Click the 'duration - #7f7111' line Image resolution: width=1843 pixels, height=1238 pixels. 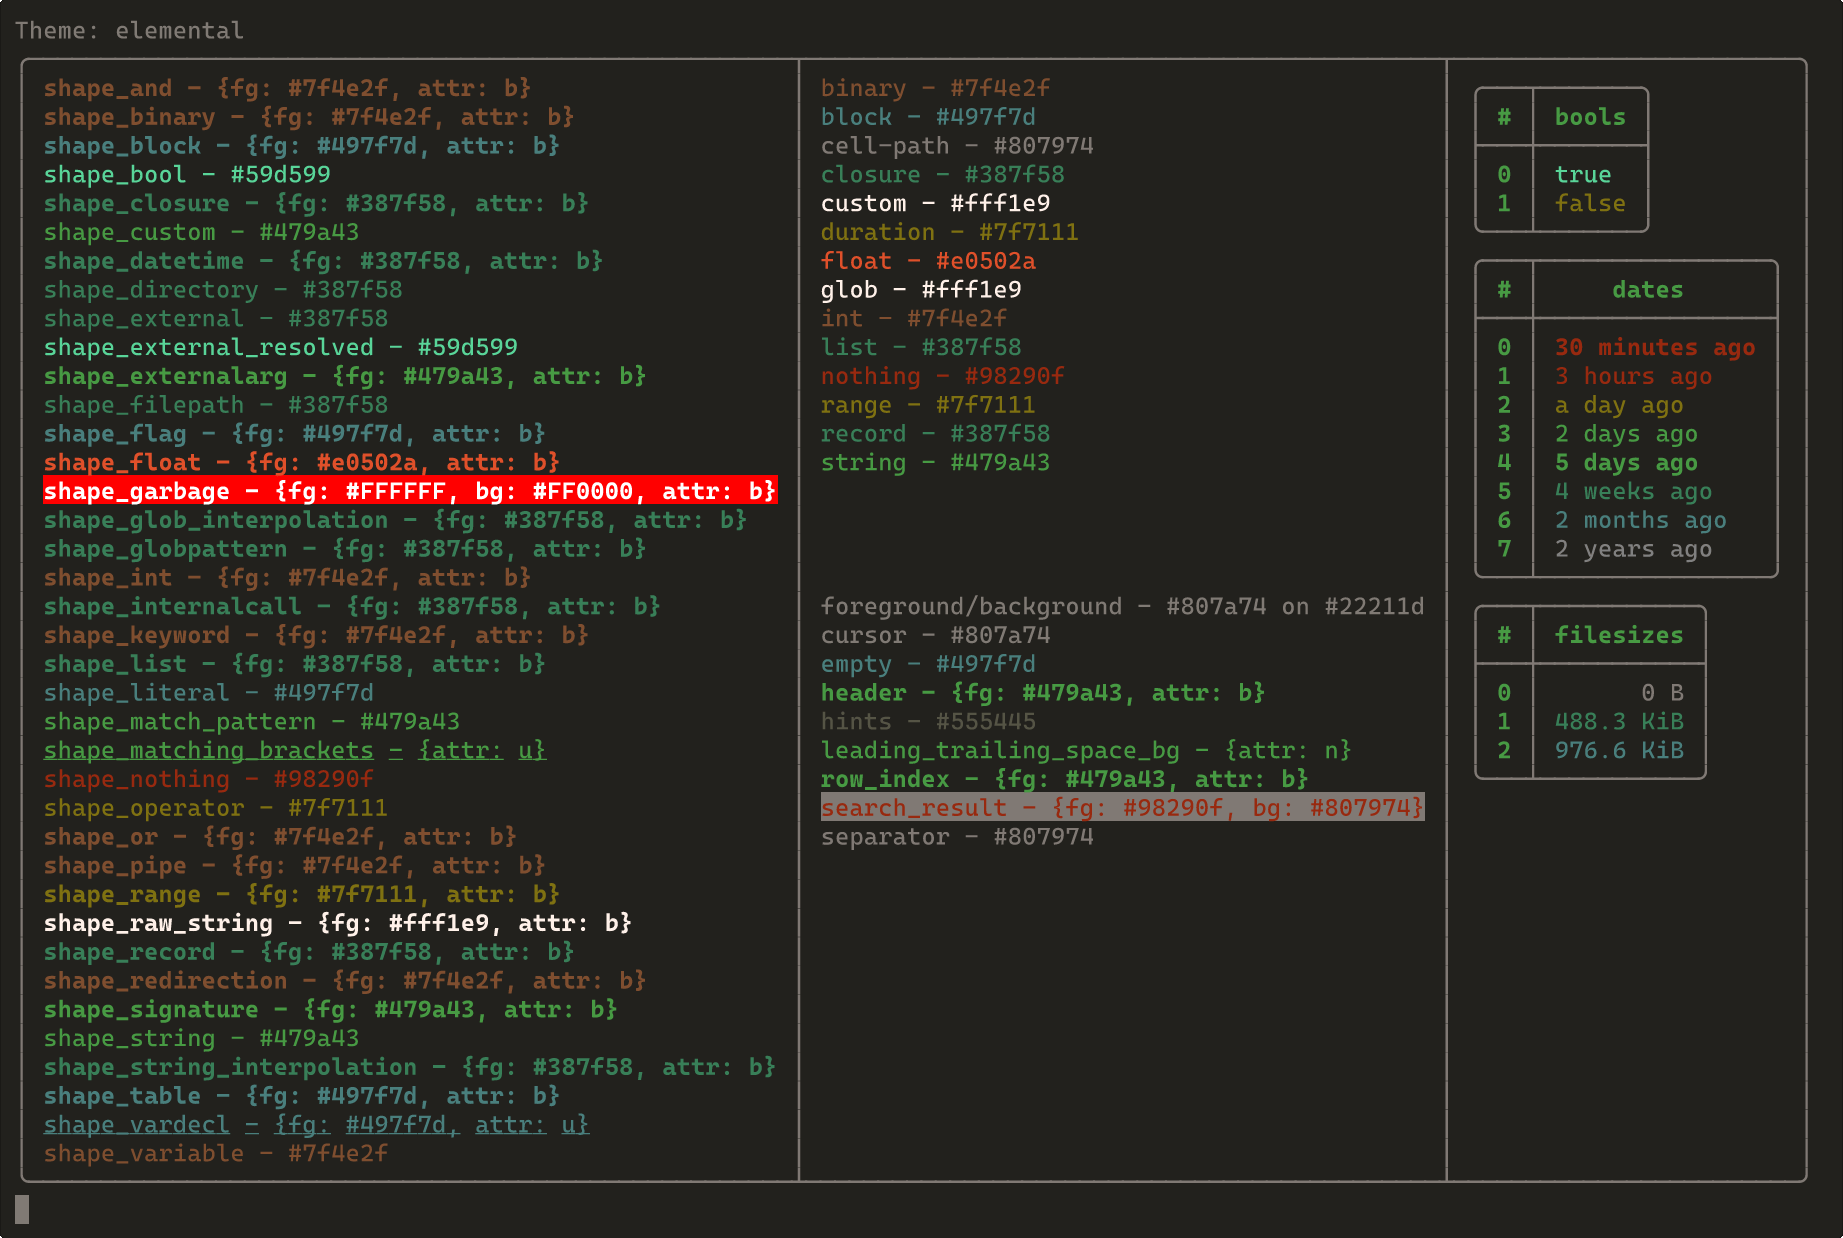click(x=950, y=233)
